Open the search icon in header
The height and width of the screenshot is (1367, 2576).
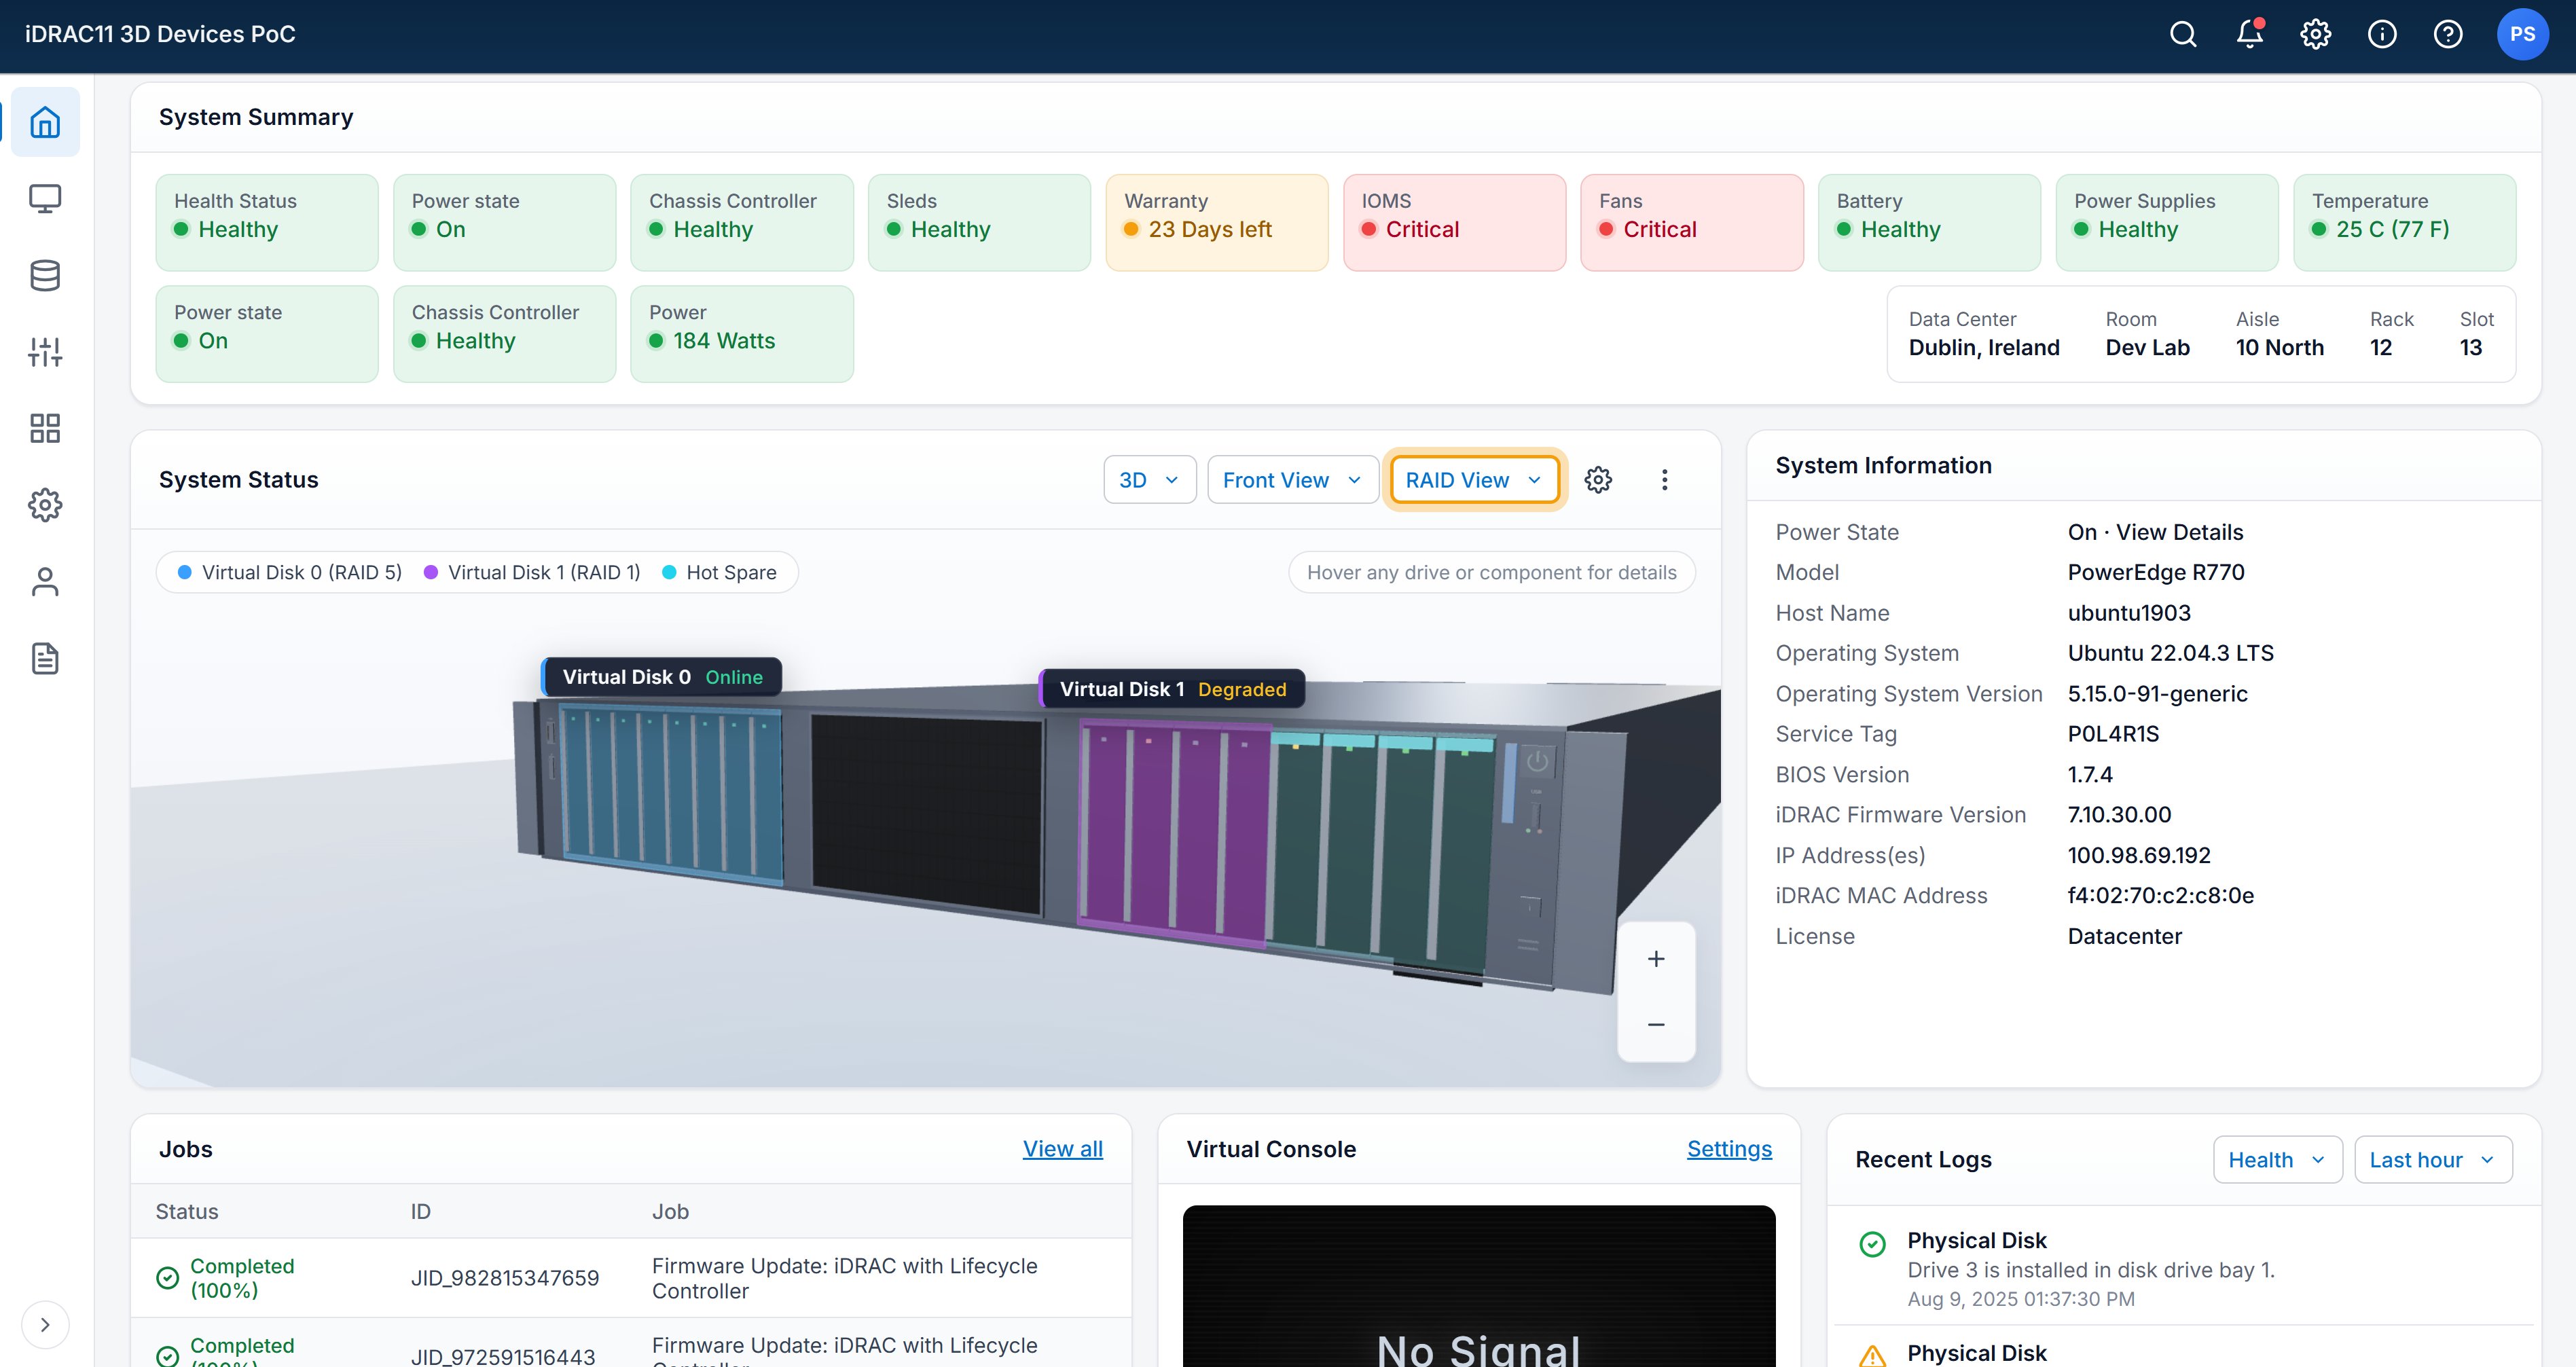coord(2183,35)
